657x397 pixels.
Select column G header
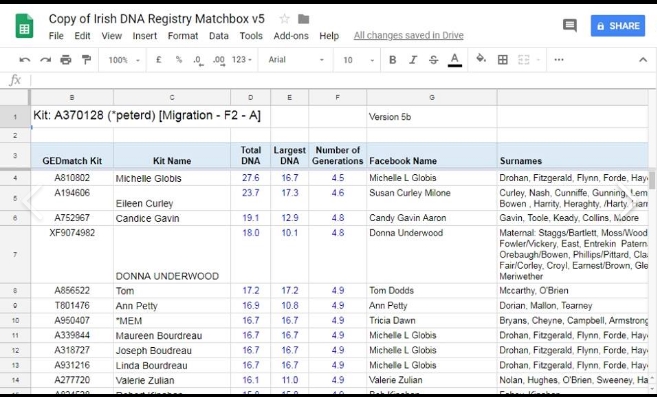point(432,97)
